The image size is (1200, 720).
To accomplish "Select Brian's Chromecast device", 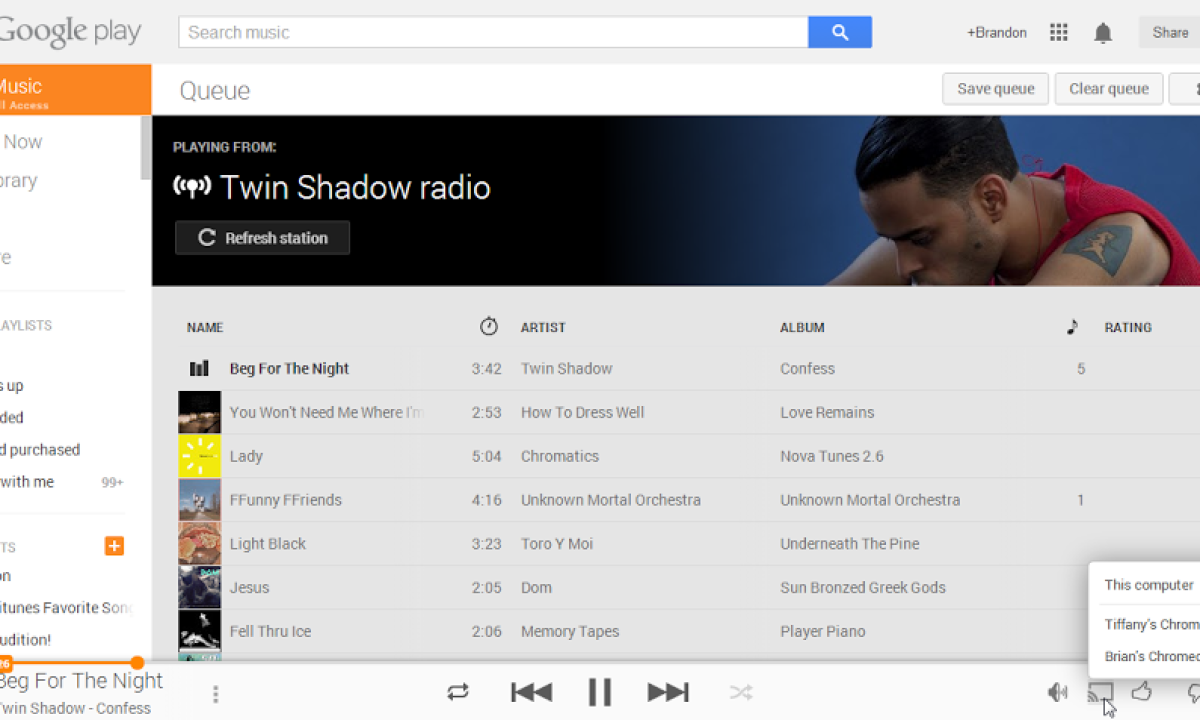I will point(1151,656).
